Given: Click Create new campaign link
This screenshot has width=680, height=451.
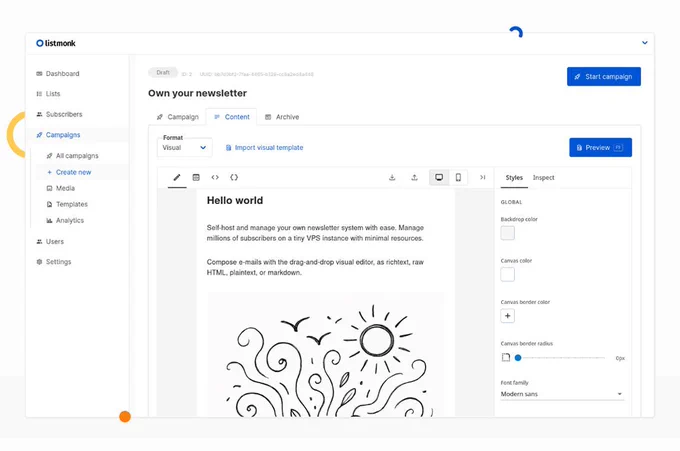Looking at the screenshot, I should [x=73, y=172].
